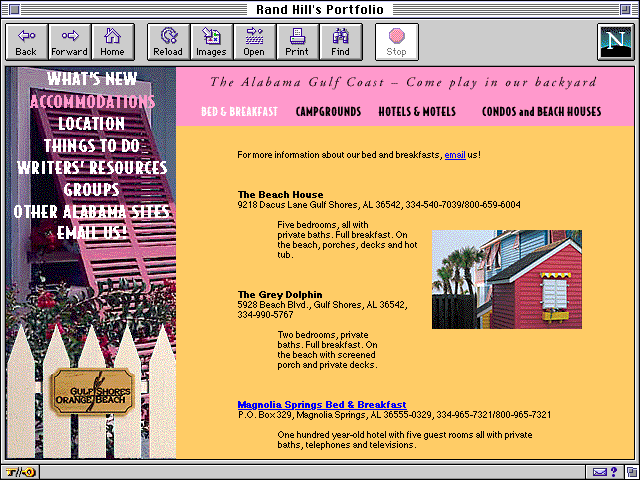Screen dimensions: 640x480
Task: Click the Netscape N logo
Action: (616, 42)
